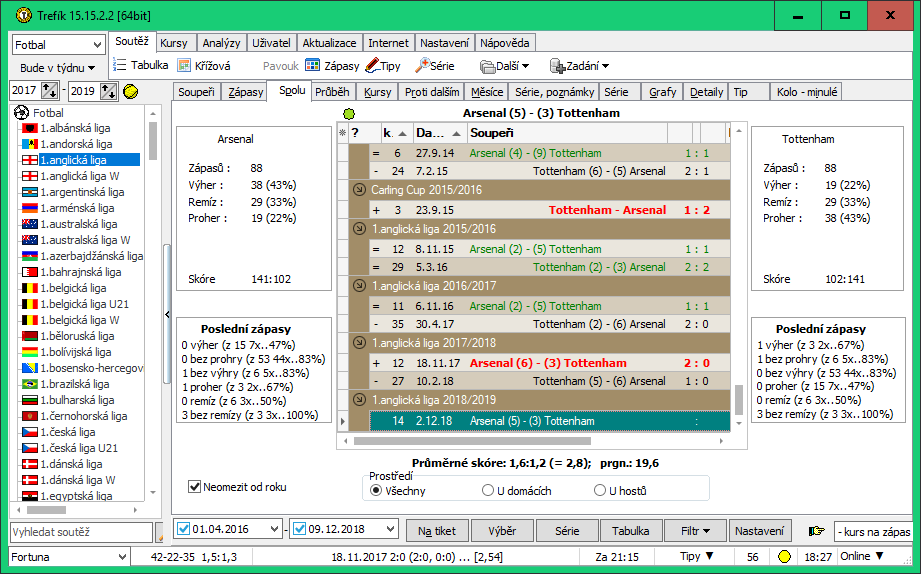Switch to the Měsíce tab
The image size is (921, 574).
coord(487,92)
